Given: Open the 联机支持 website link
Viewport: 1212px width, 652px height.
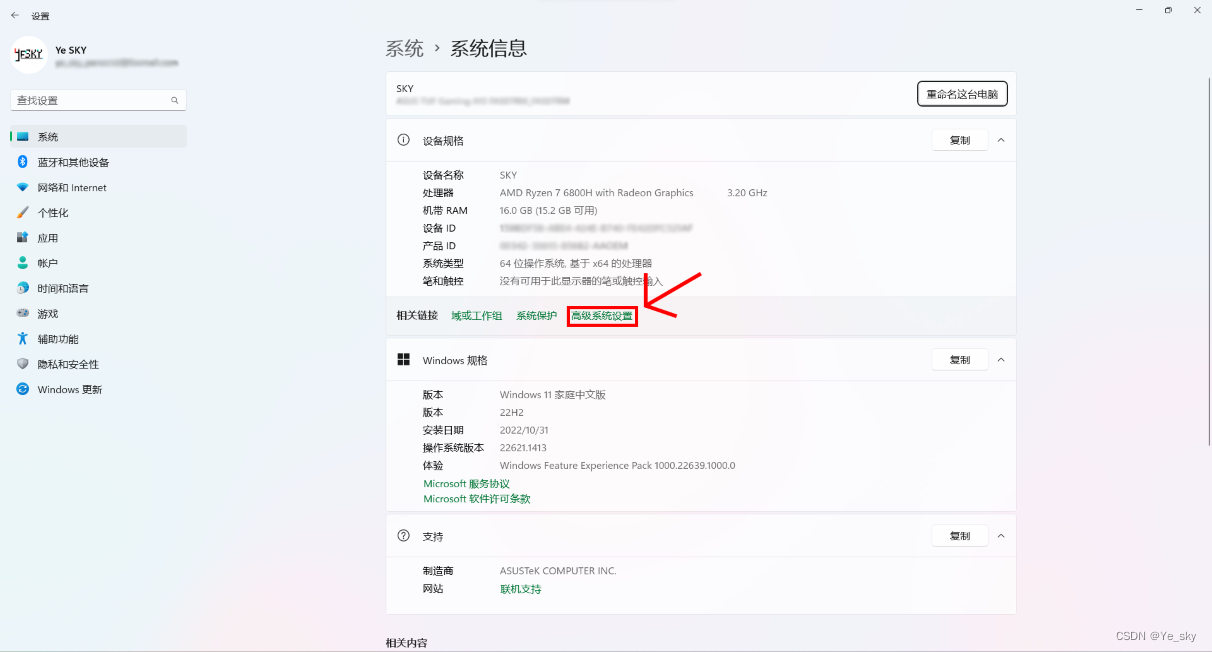Looking at the screenshot, I should (x=520, y=589).
